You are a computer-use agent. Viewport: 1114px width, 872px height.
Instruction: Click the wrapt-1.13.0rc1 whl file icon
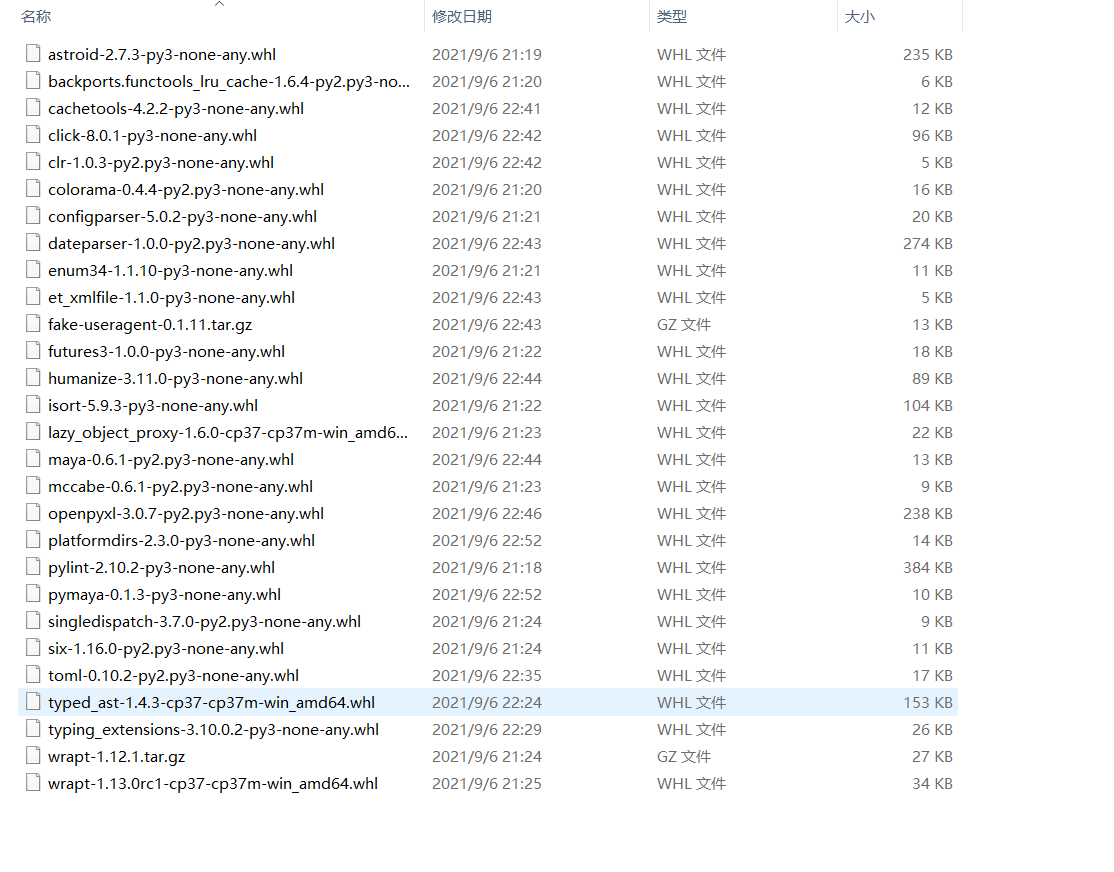tap(33, 782)
